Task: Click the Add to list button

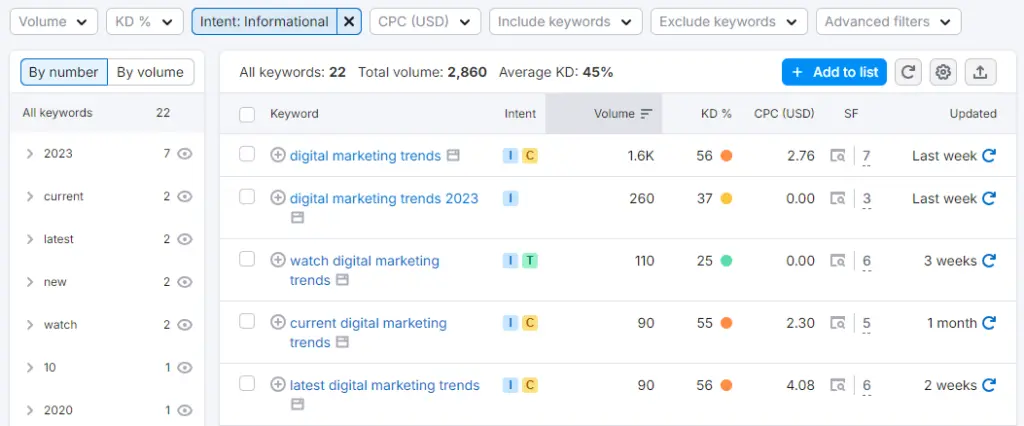Action: [834, 72]
